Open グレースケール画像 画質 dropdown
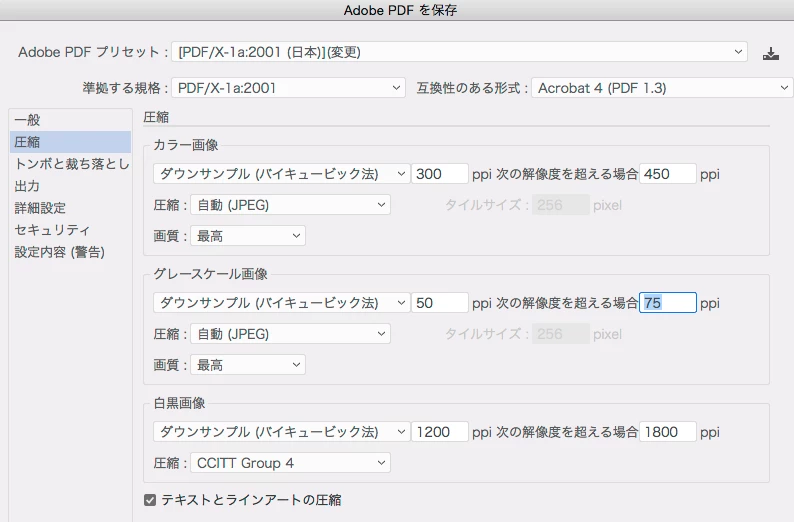Viewport: 794px width, 522px height. (248, 365)
